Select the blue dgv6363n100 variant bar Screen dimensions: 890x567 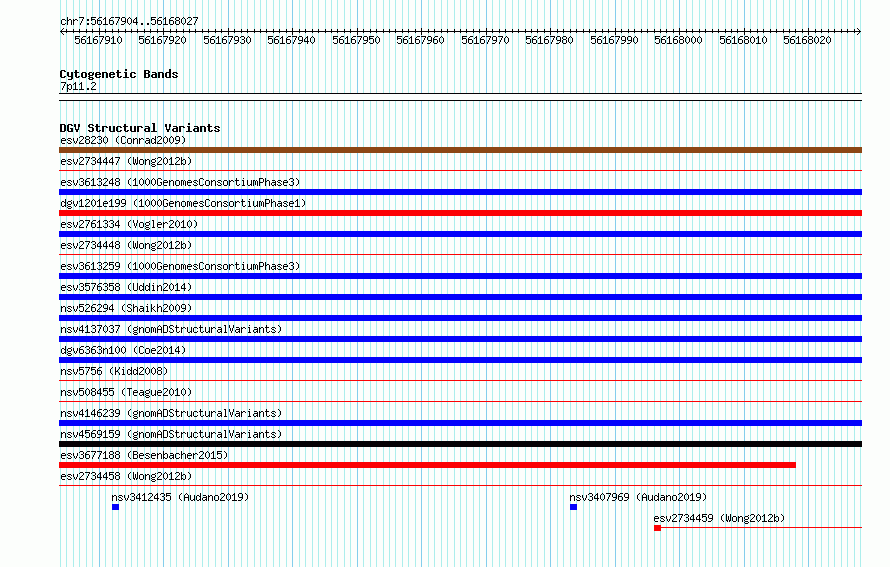click(460, 360)
